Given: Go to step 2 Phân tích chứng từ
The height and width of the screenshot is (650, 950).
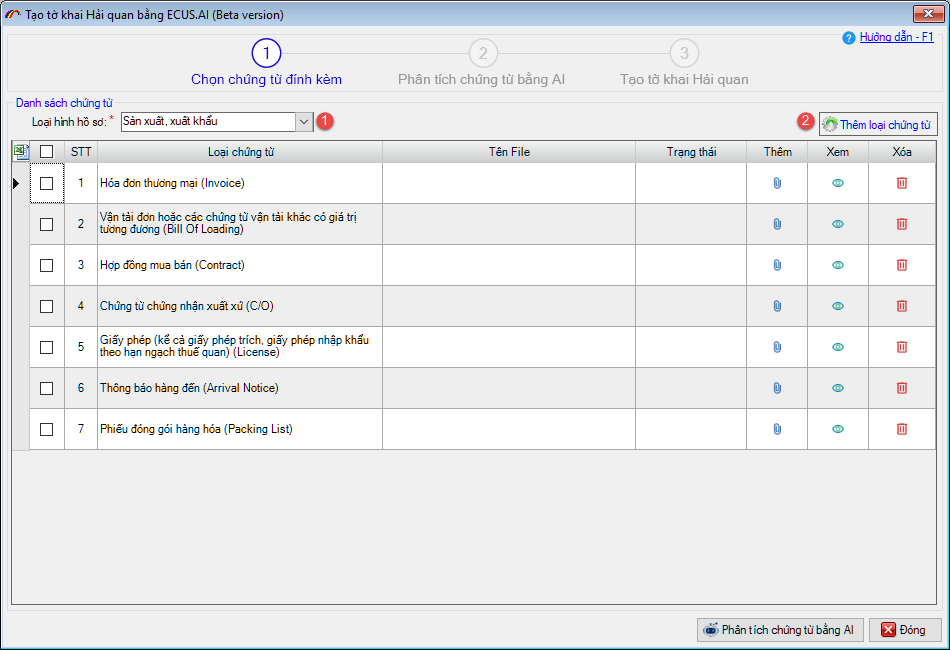Looking at the screenshot, I should 482,54.
